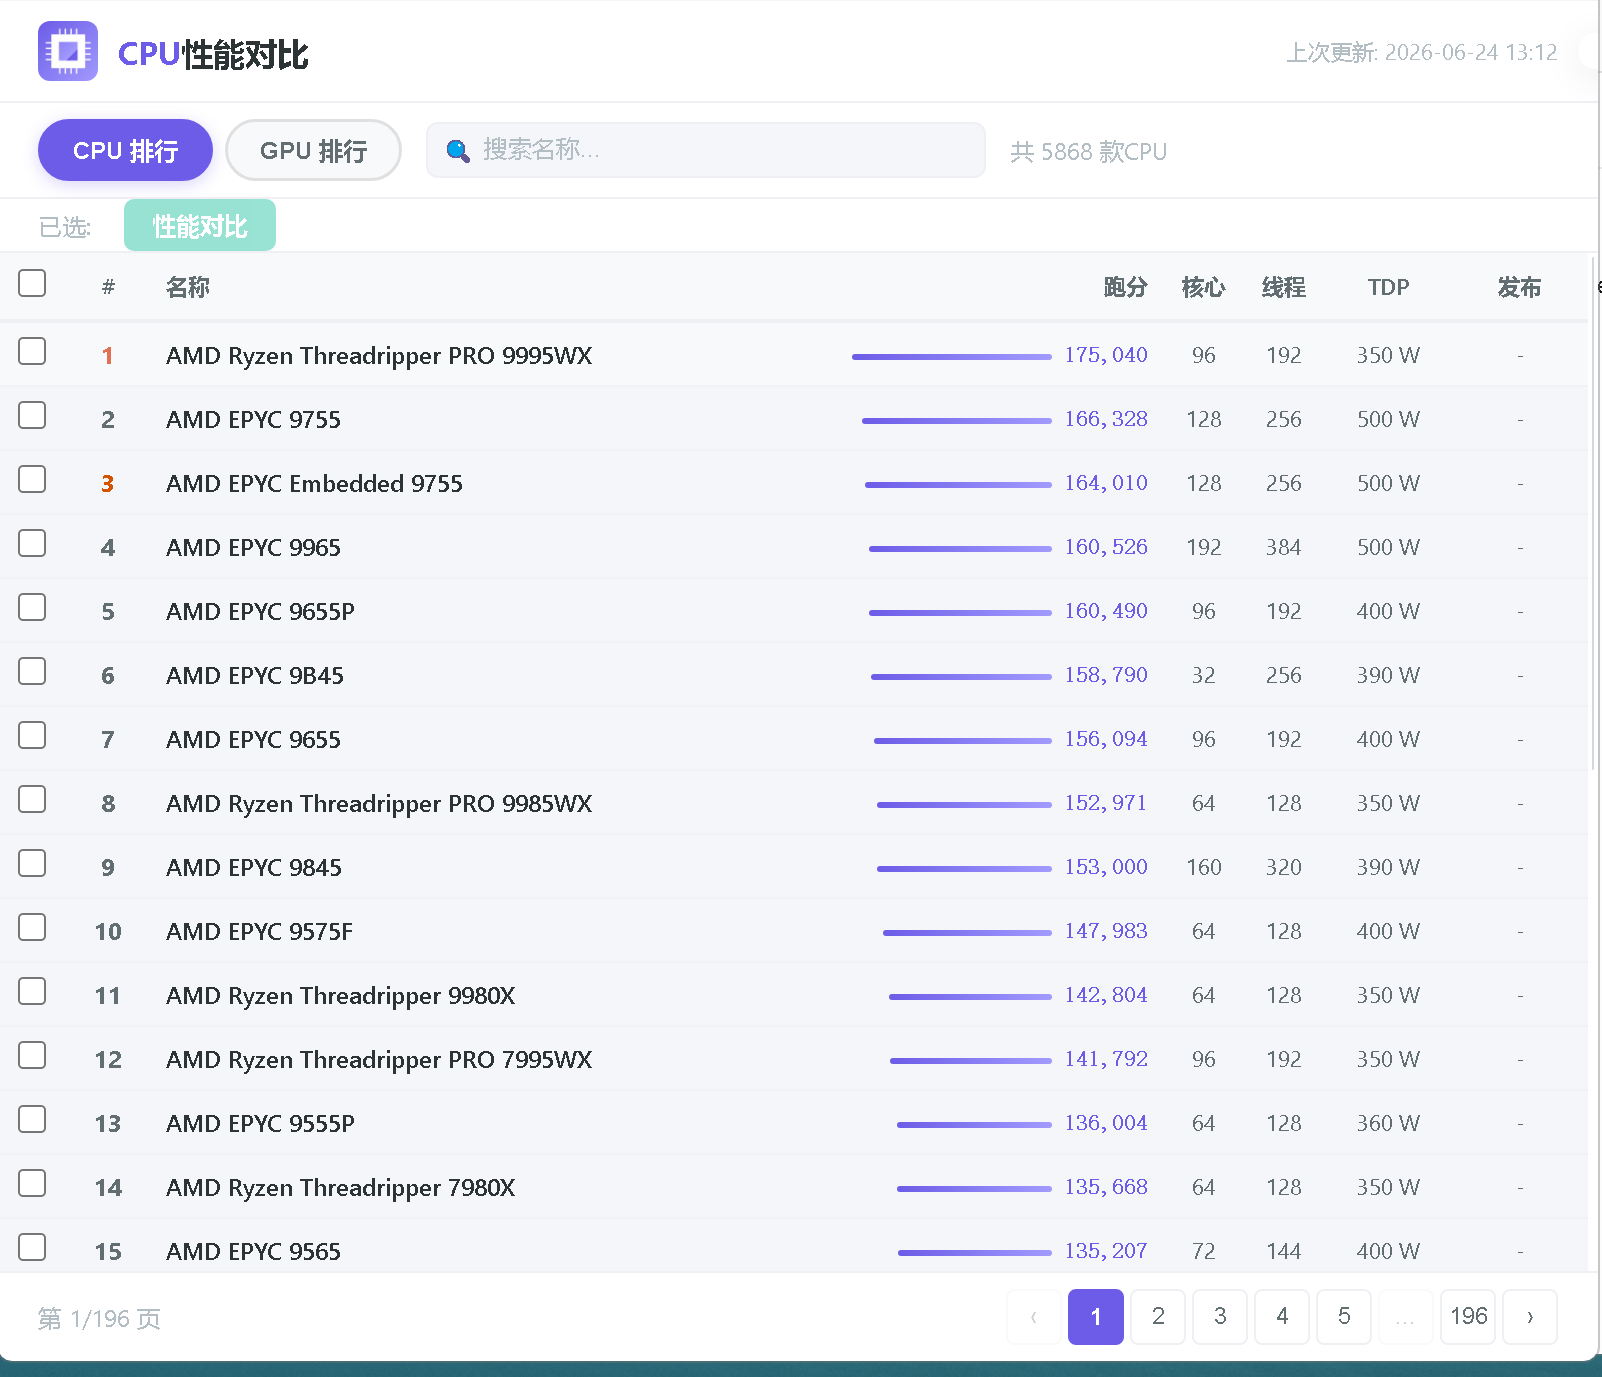Switch to the CPU 排行 tab
The height and width of the screenshot is (1377, 1602).
pyautogui.click(x=125, y=151)
